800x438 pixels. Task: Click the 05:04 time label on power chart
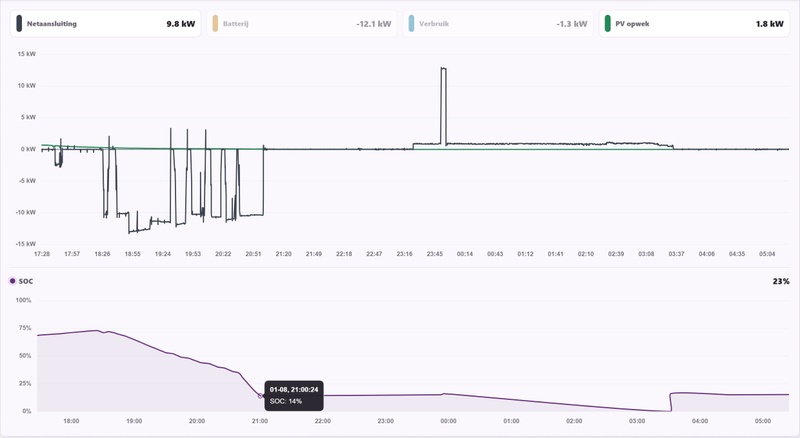point(767,254)
